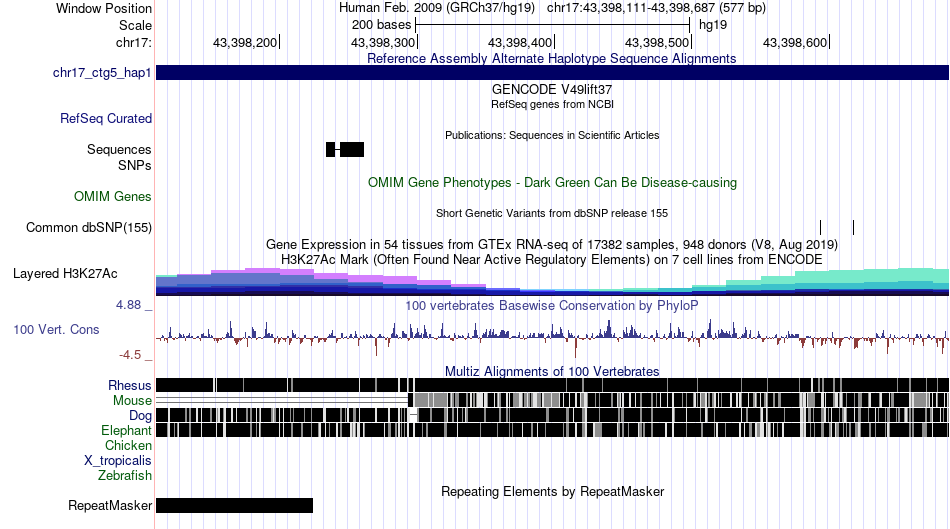Click the 200 bases scale bar
Viewport: 950px width, 529px height.
point(553,25)
